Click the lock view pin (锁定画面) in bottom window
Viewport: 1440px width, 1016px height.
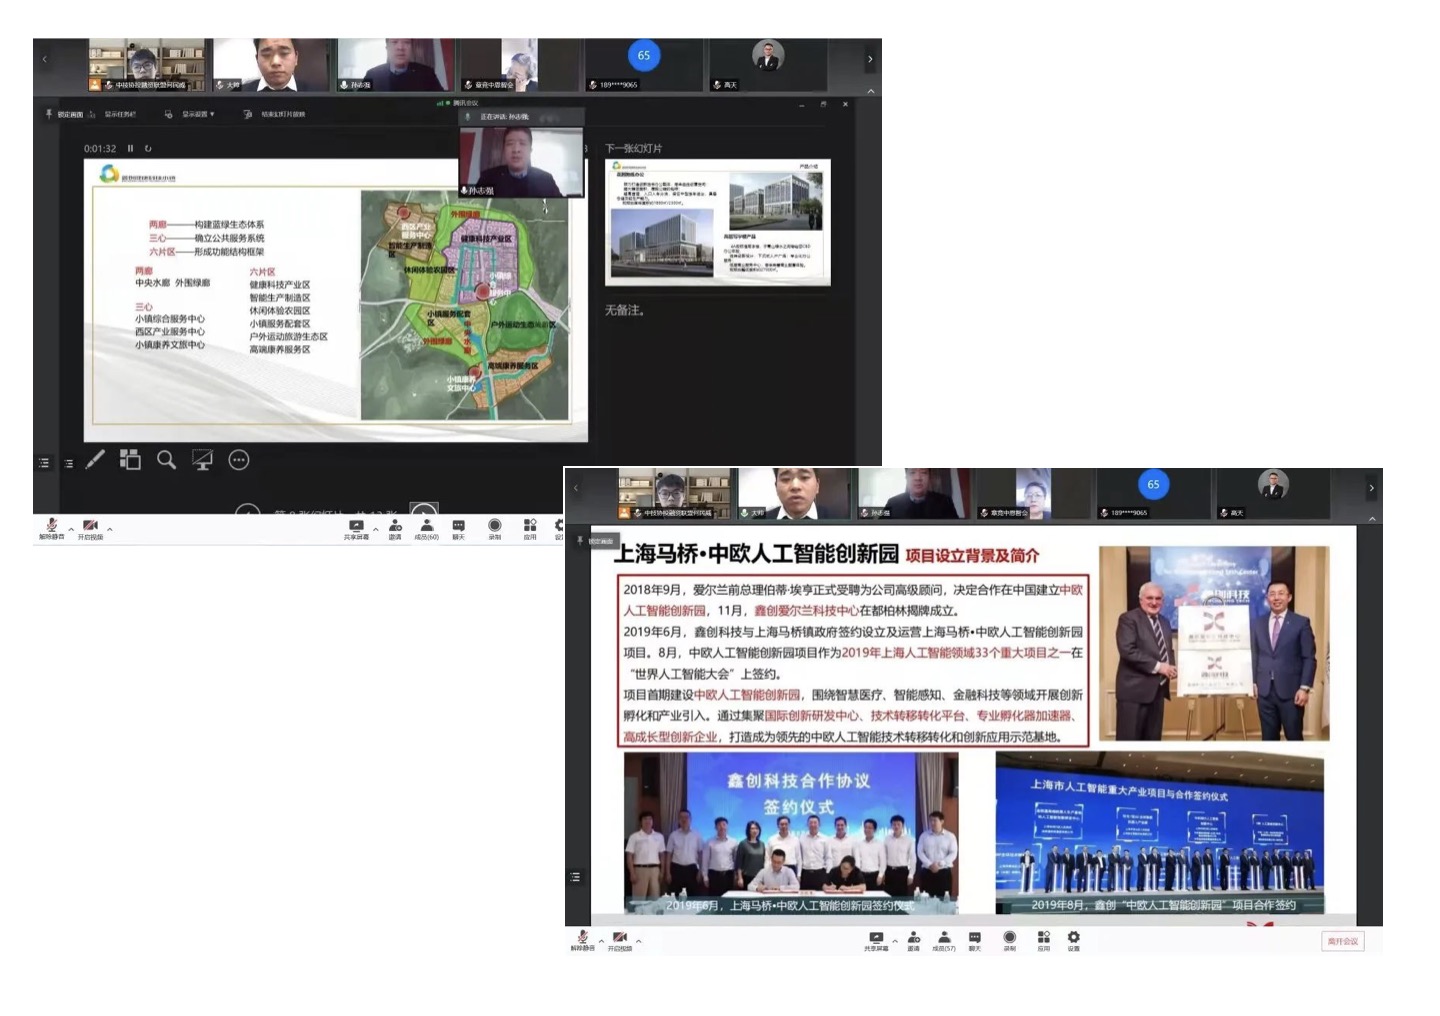[x=596, y=541]
